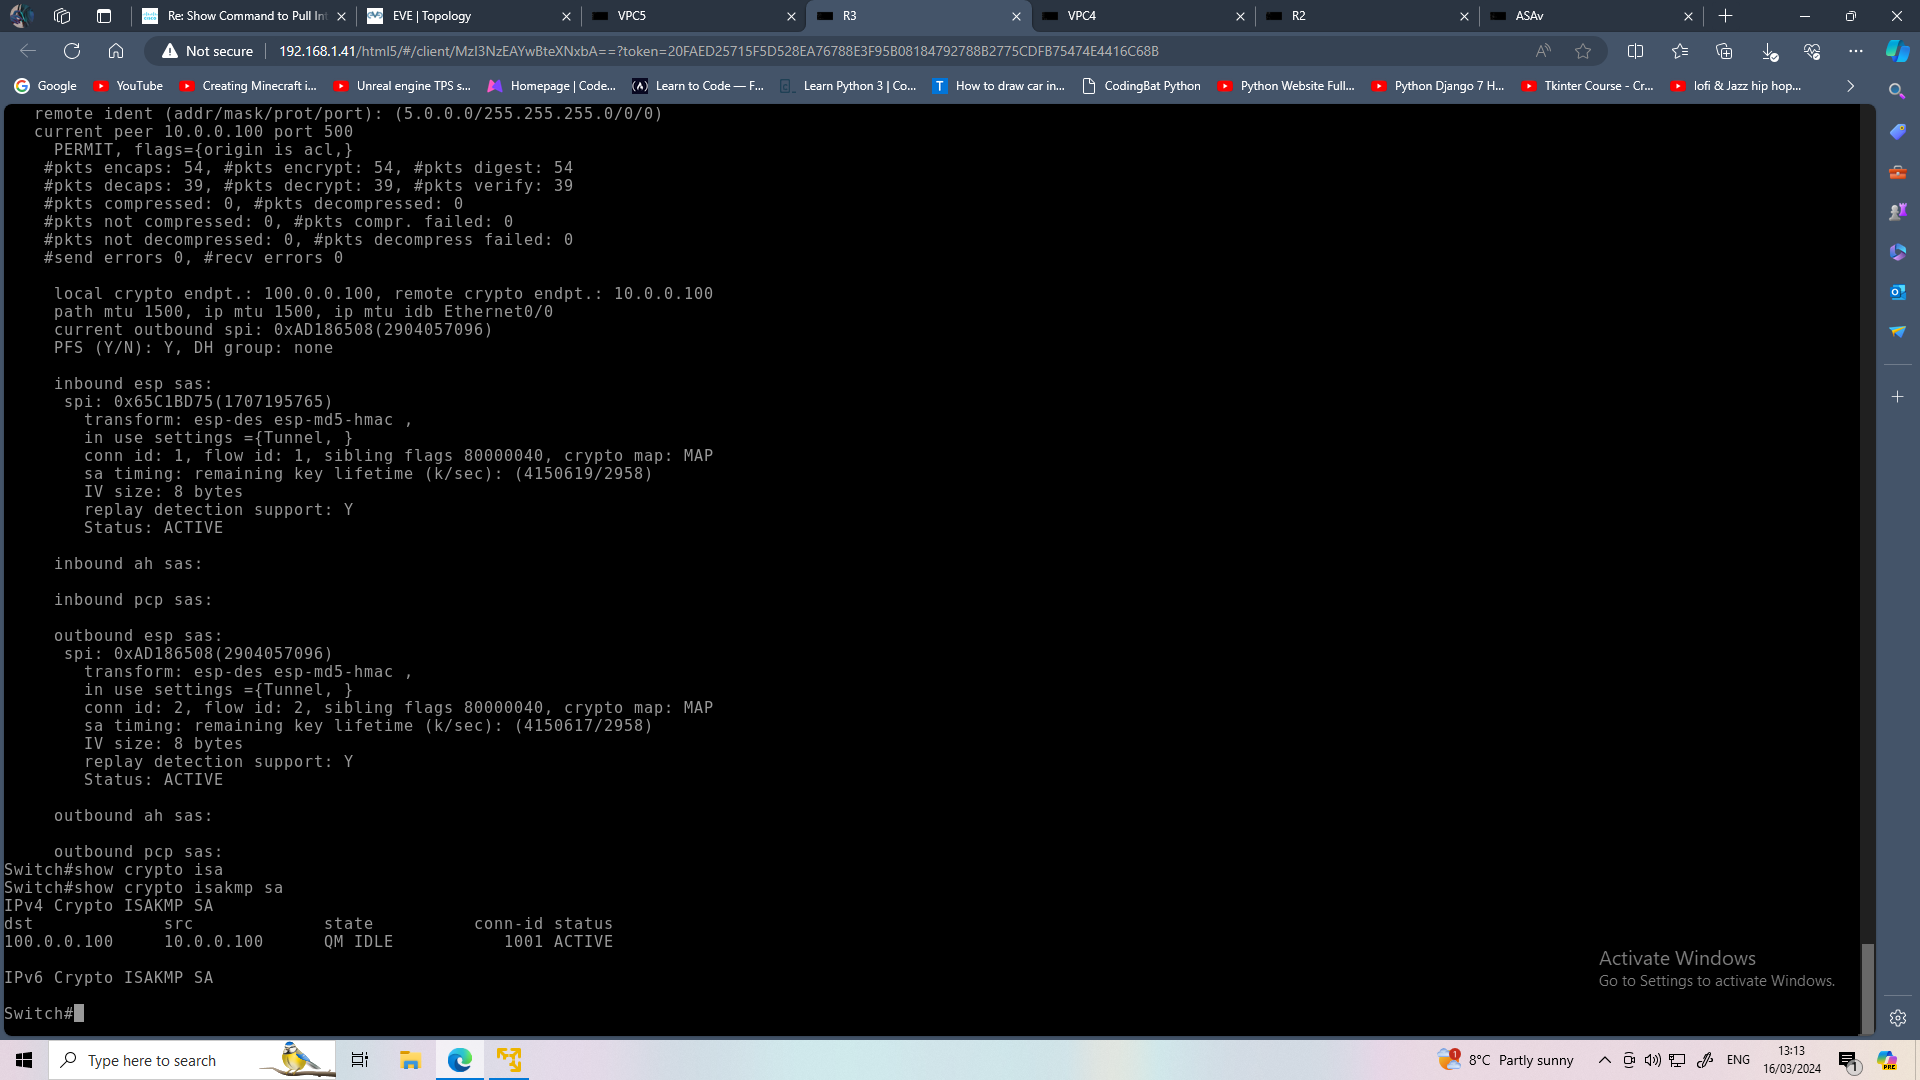Open the favorites list
Viewport: 1920px width, 1080px height.
[x=1680, y=51]
